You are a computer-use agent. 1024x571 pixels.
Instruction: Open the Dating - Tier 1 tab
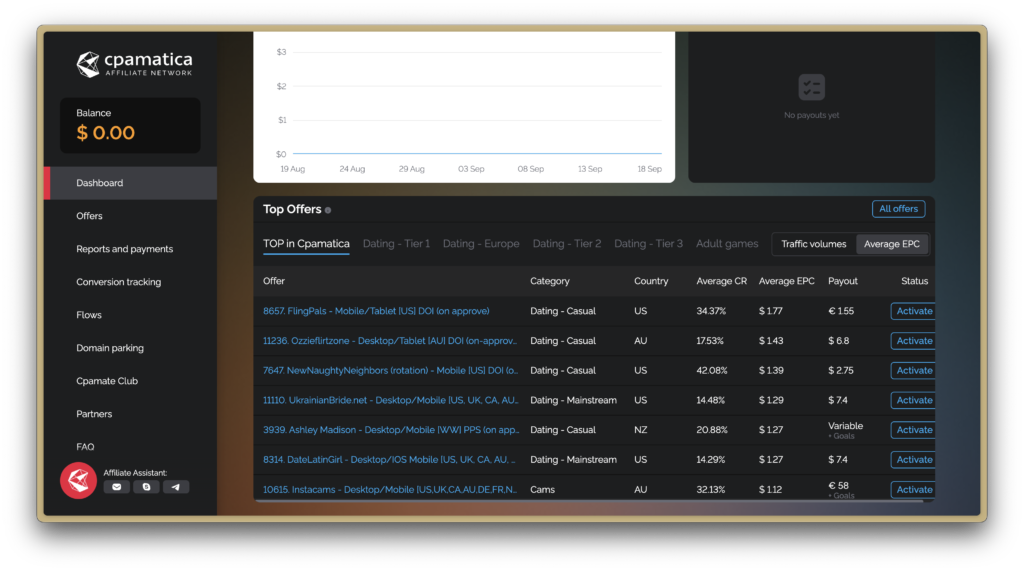click(x=396, y=244)
